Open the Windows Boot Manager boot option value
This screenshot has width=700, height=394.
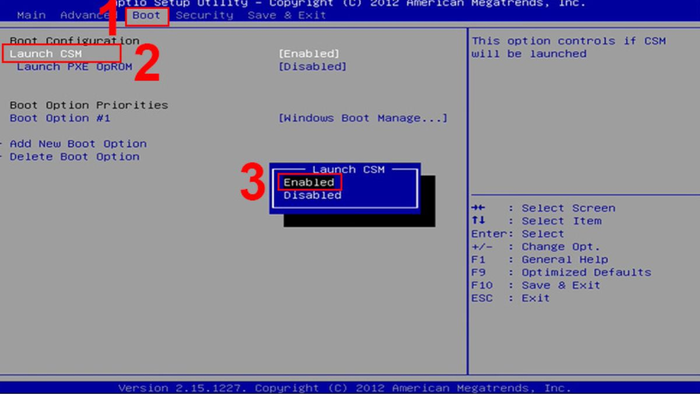(x=363, y=118)
